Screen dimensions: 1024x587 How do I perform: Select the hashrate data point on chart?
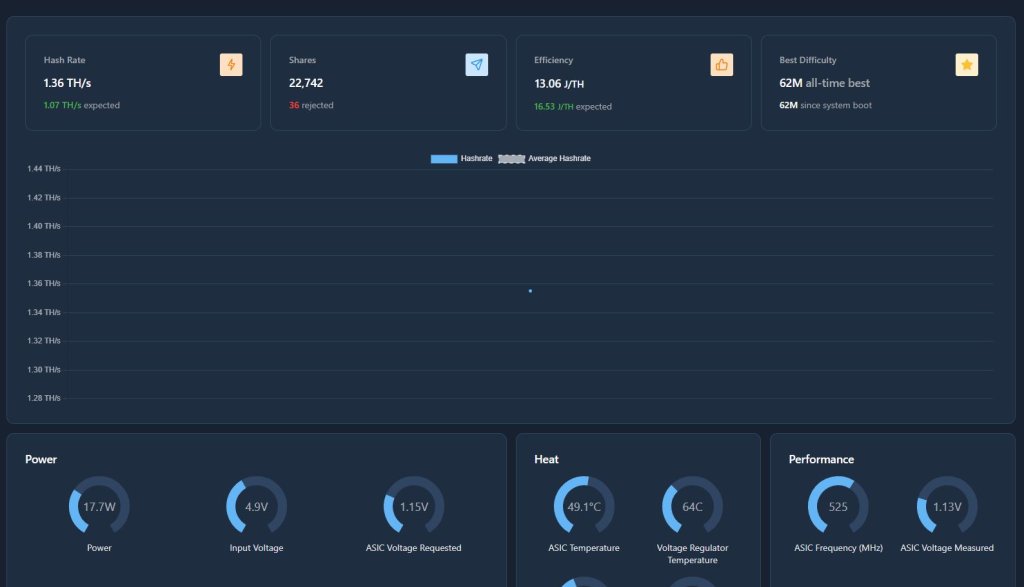coord(530,291)
